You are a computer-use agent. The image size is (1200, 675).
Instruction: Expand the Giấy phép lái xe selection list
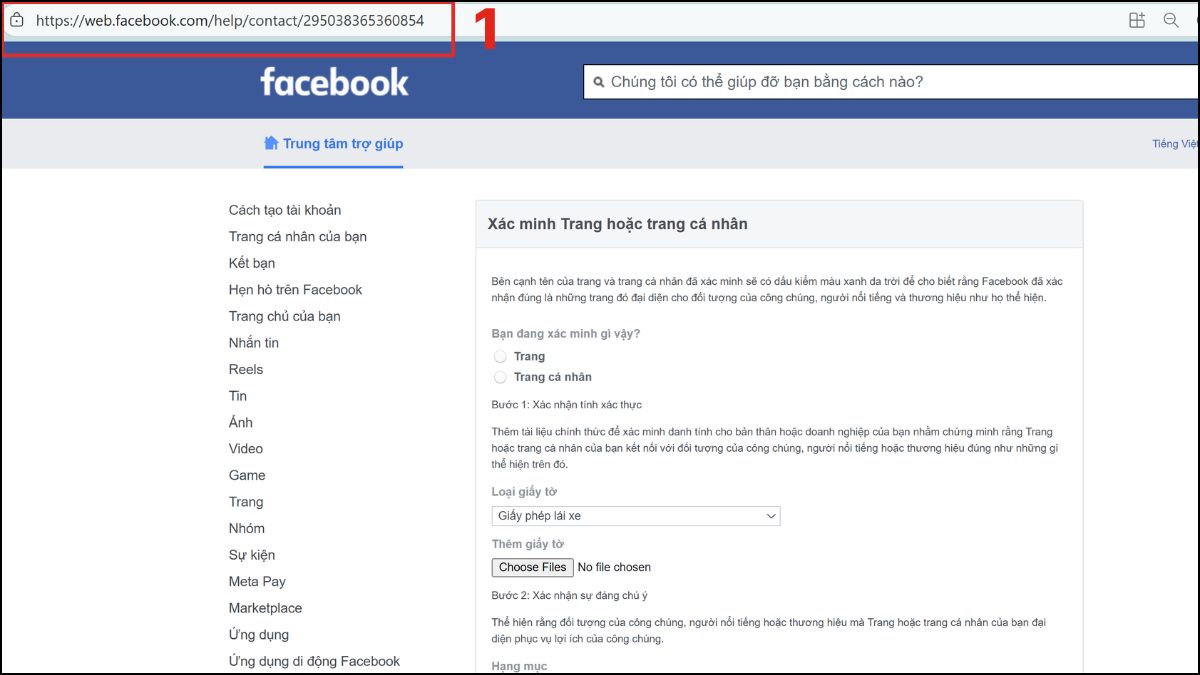(x=770, y=515)
